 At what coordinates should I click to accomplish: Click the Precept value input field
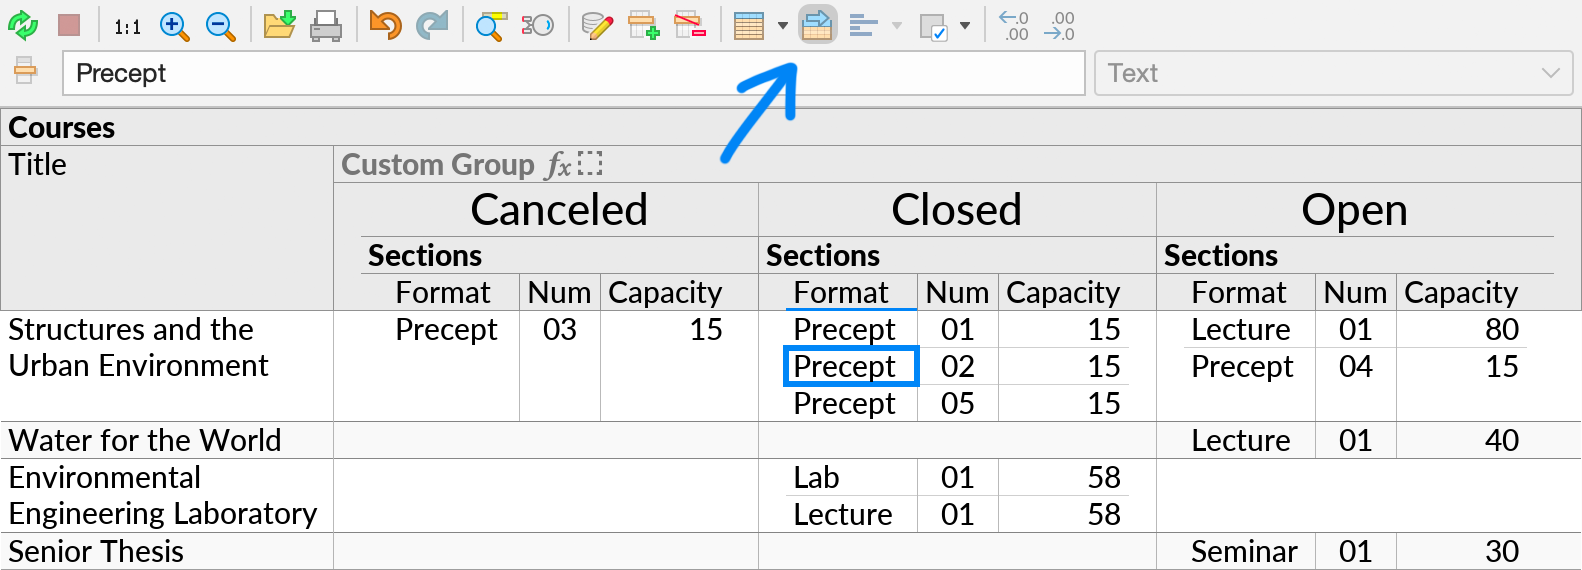pos(574,73)
